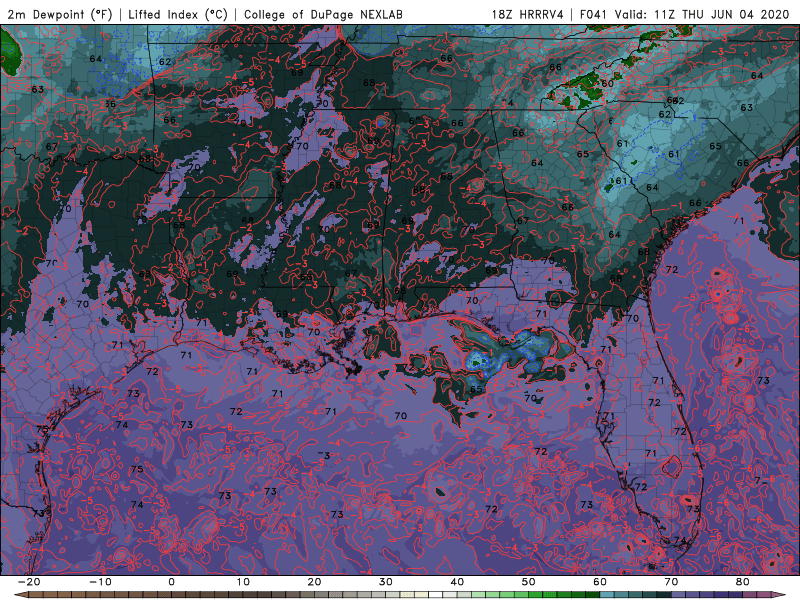Viewport: 800px width, 600px height.
Task: Click the '80' label on the color scale
Action: pyautogui.click(x=743, y=582)
